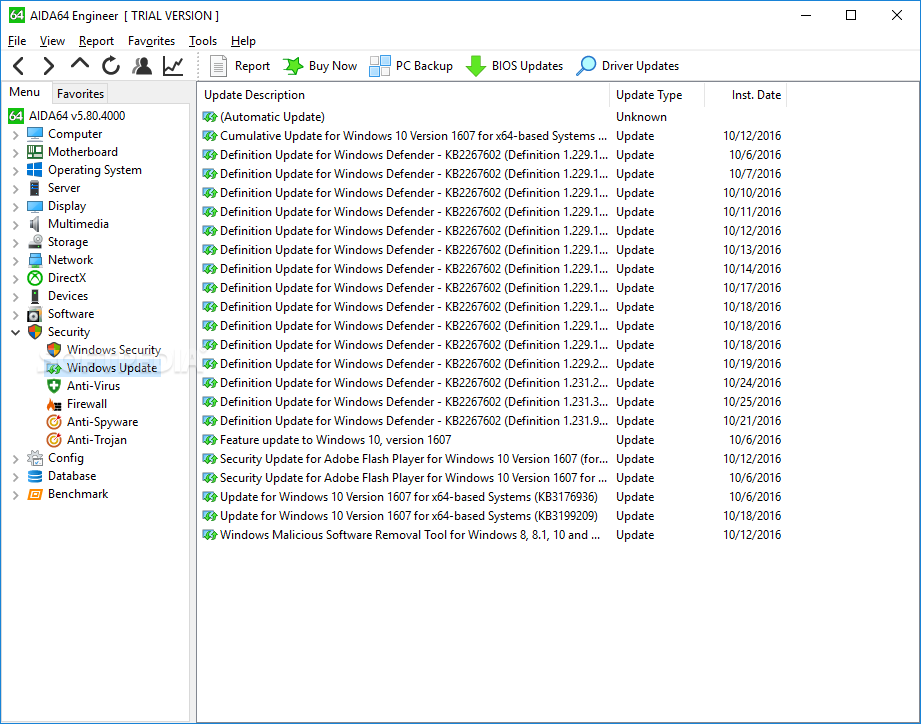921x724 pixels.
Task: Select the AIDA64 v5.80.4000 root node
Action: pyautogui.click(x=77, y=116)
